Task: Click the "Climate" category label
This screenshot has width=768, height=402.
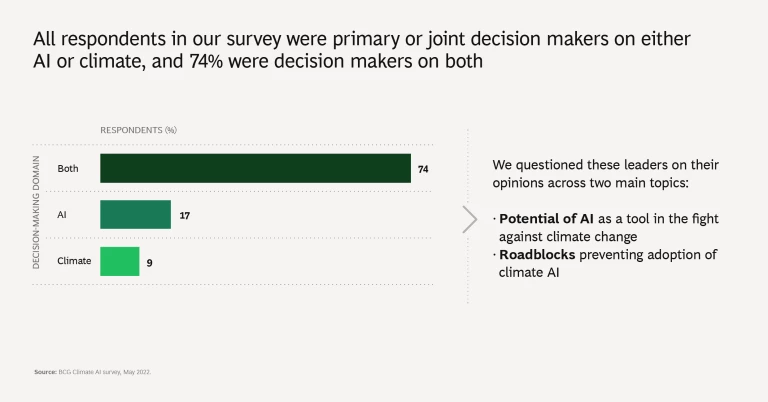Action: coord(74,261)
